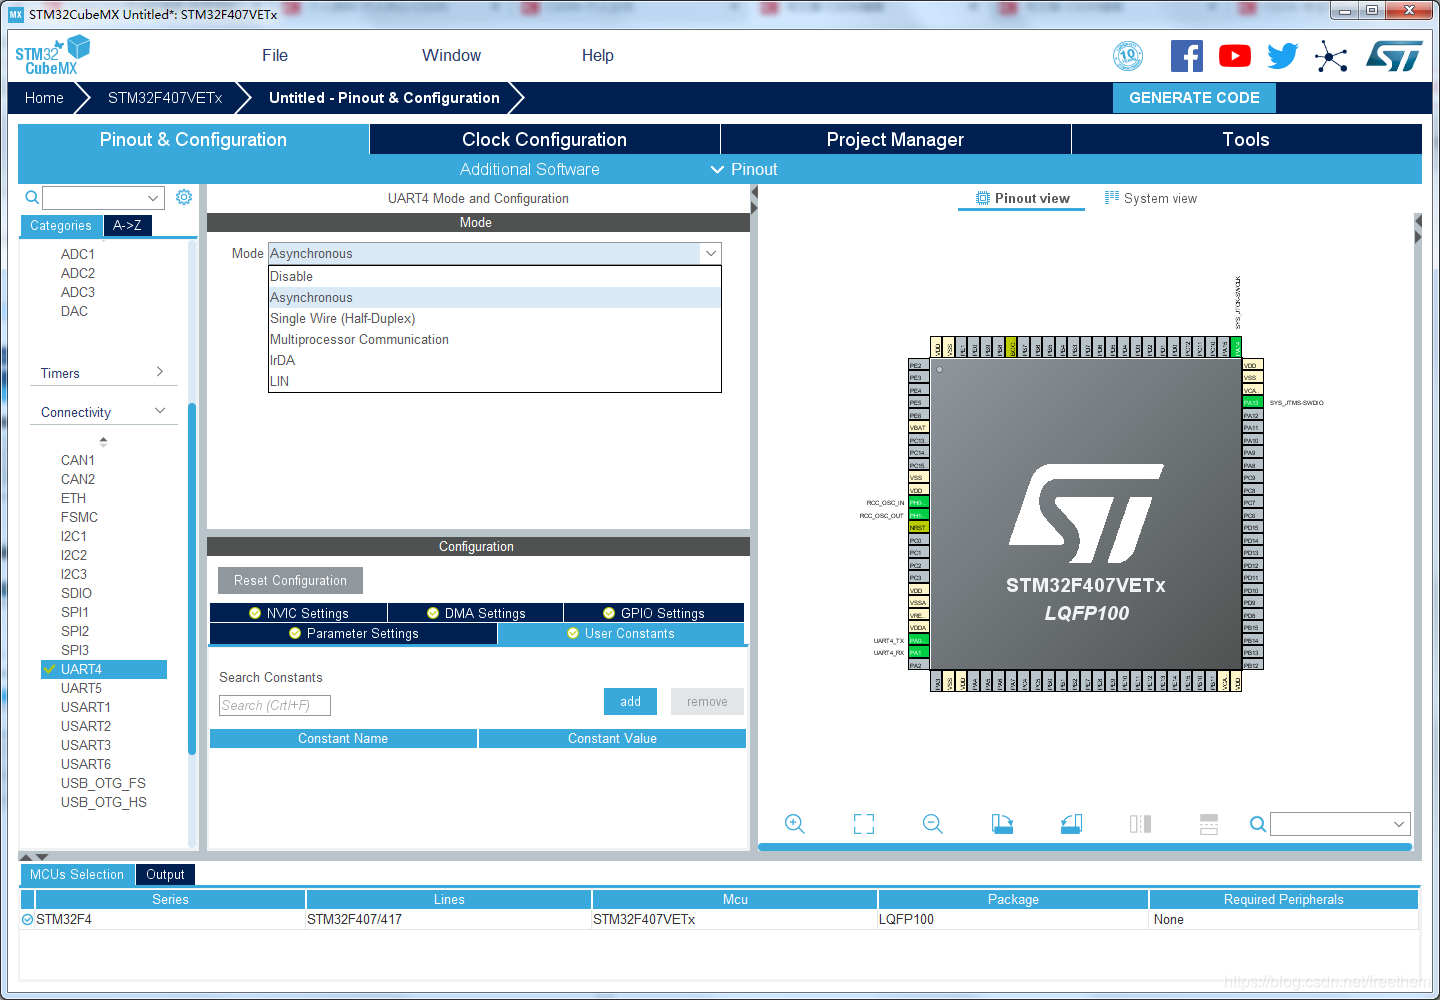Click the GENERATE CODE button
The image size is (1440, 1000).
(x=1194, y=97)
